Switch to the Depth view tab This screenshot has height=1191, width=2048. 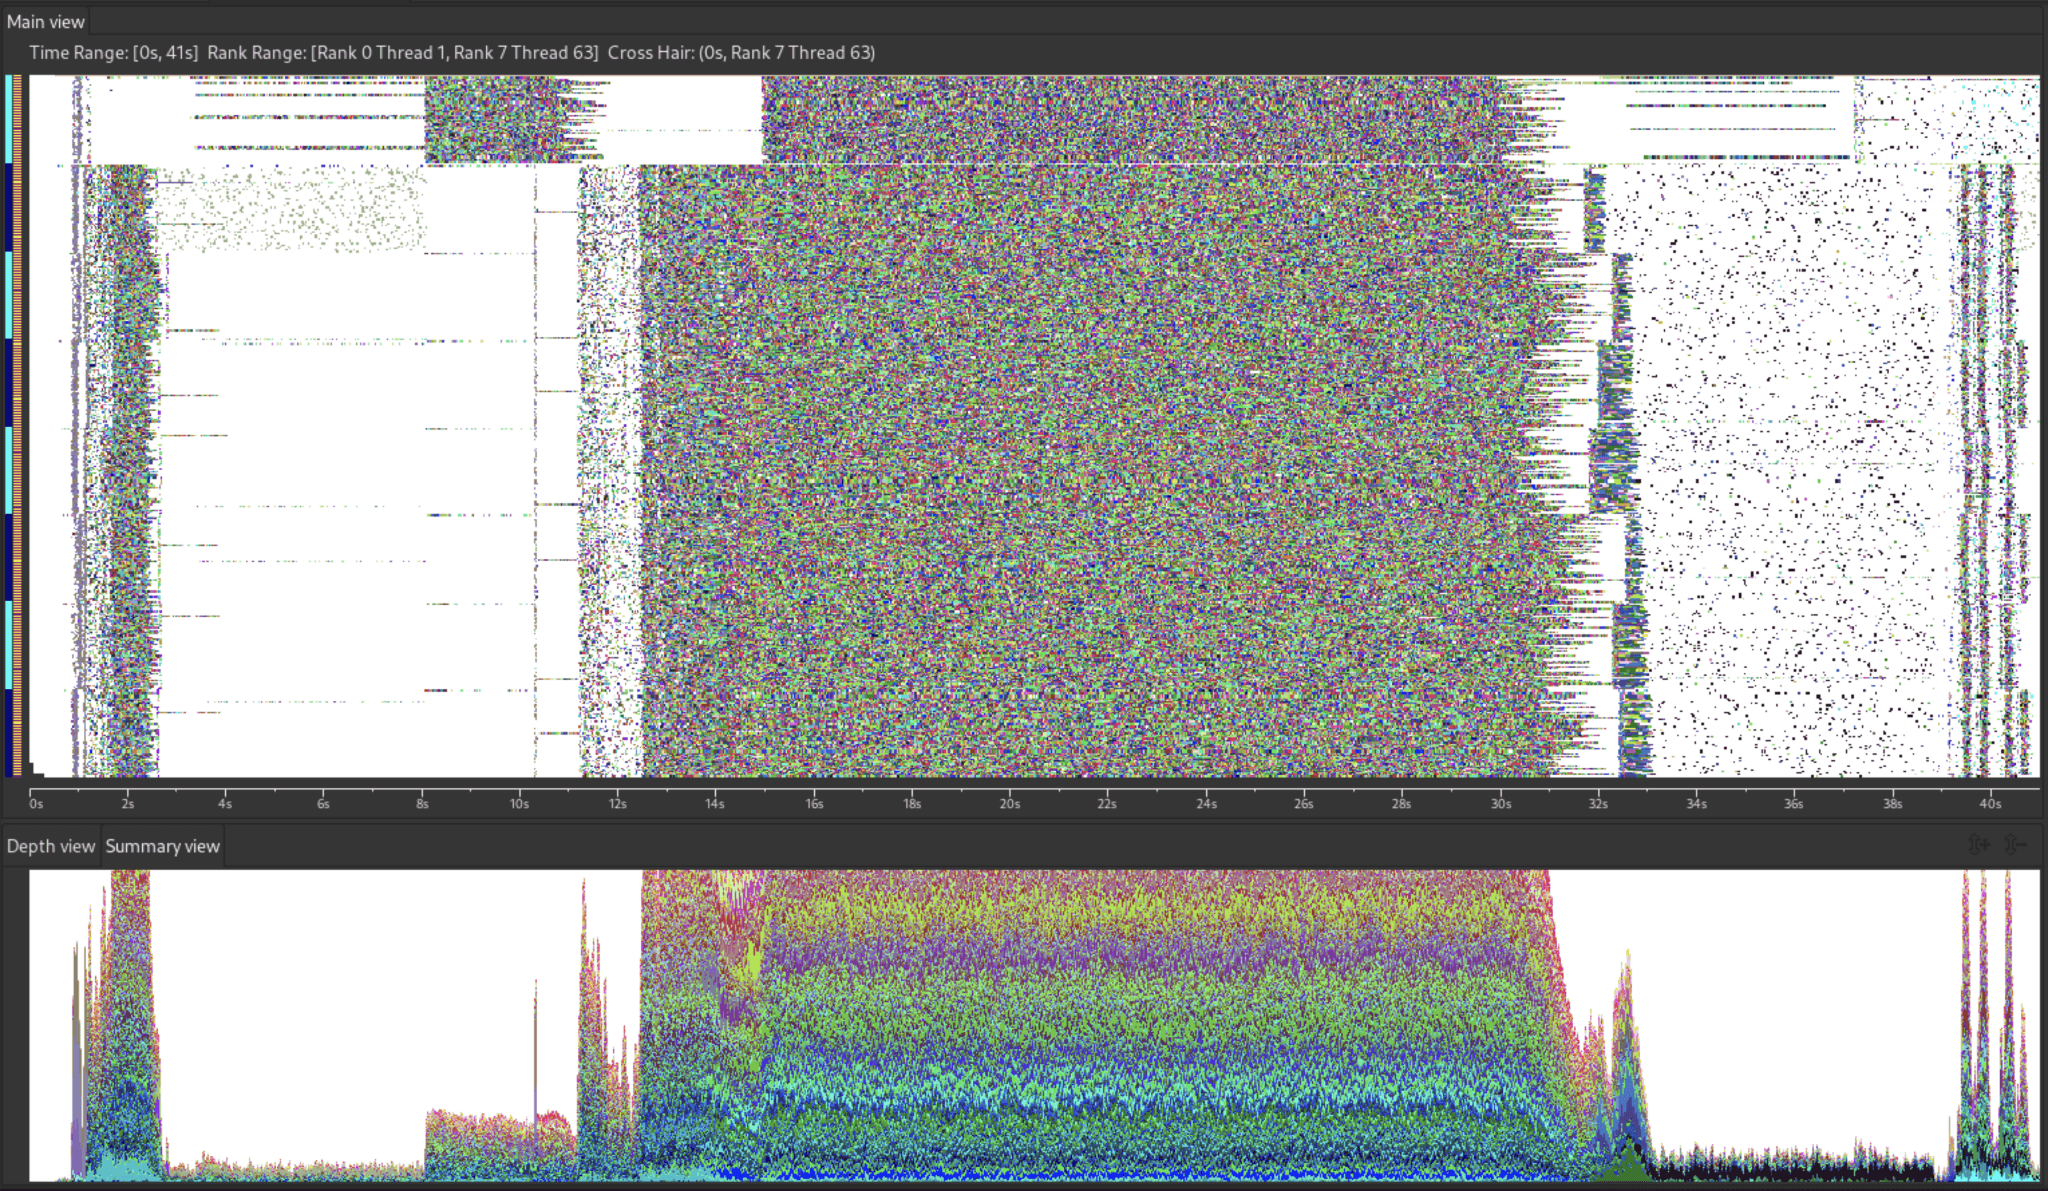coord(50,846)
